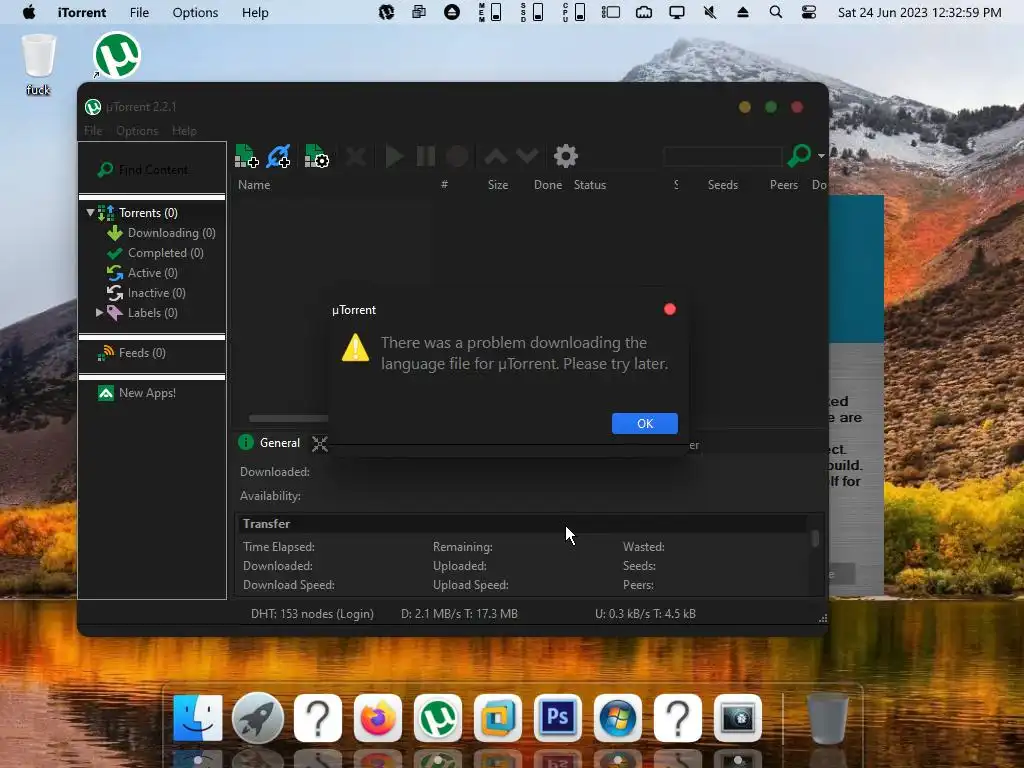Select Downloading (0) category
Image resolution: width=1024 pixels, height=768 pixels.
pos(171,233)
